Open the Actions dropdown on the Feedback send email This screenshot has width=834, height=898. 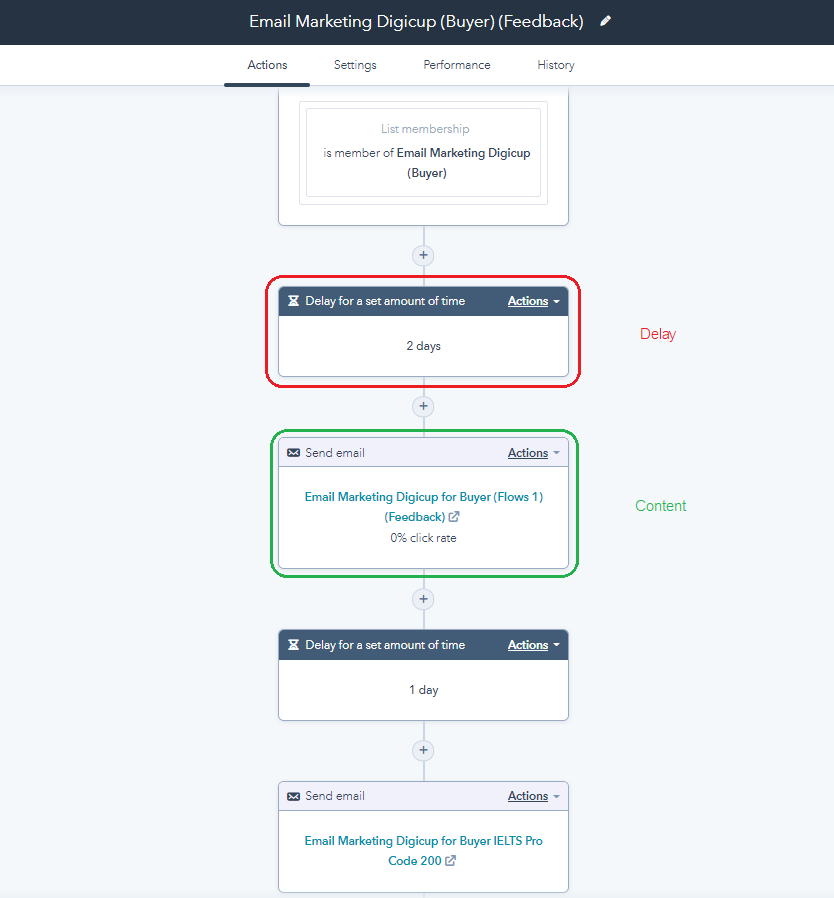[x=528, y=452]
